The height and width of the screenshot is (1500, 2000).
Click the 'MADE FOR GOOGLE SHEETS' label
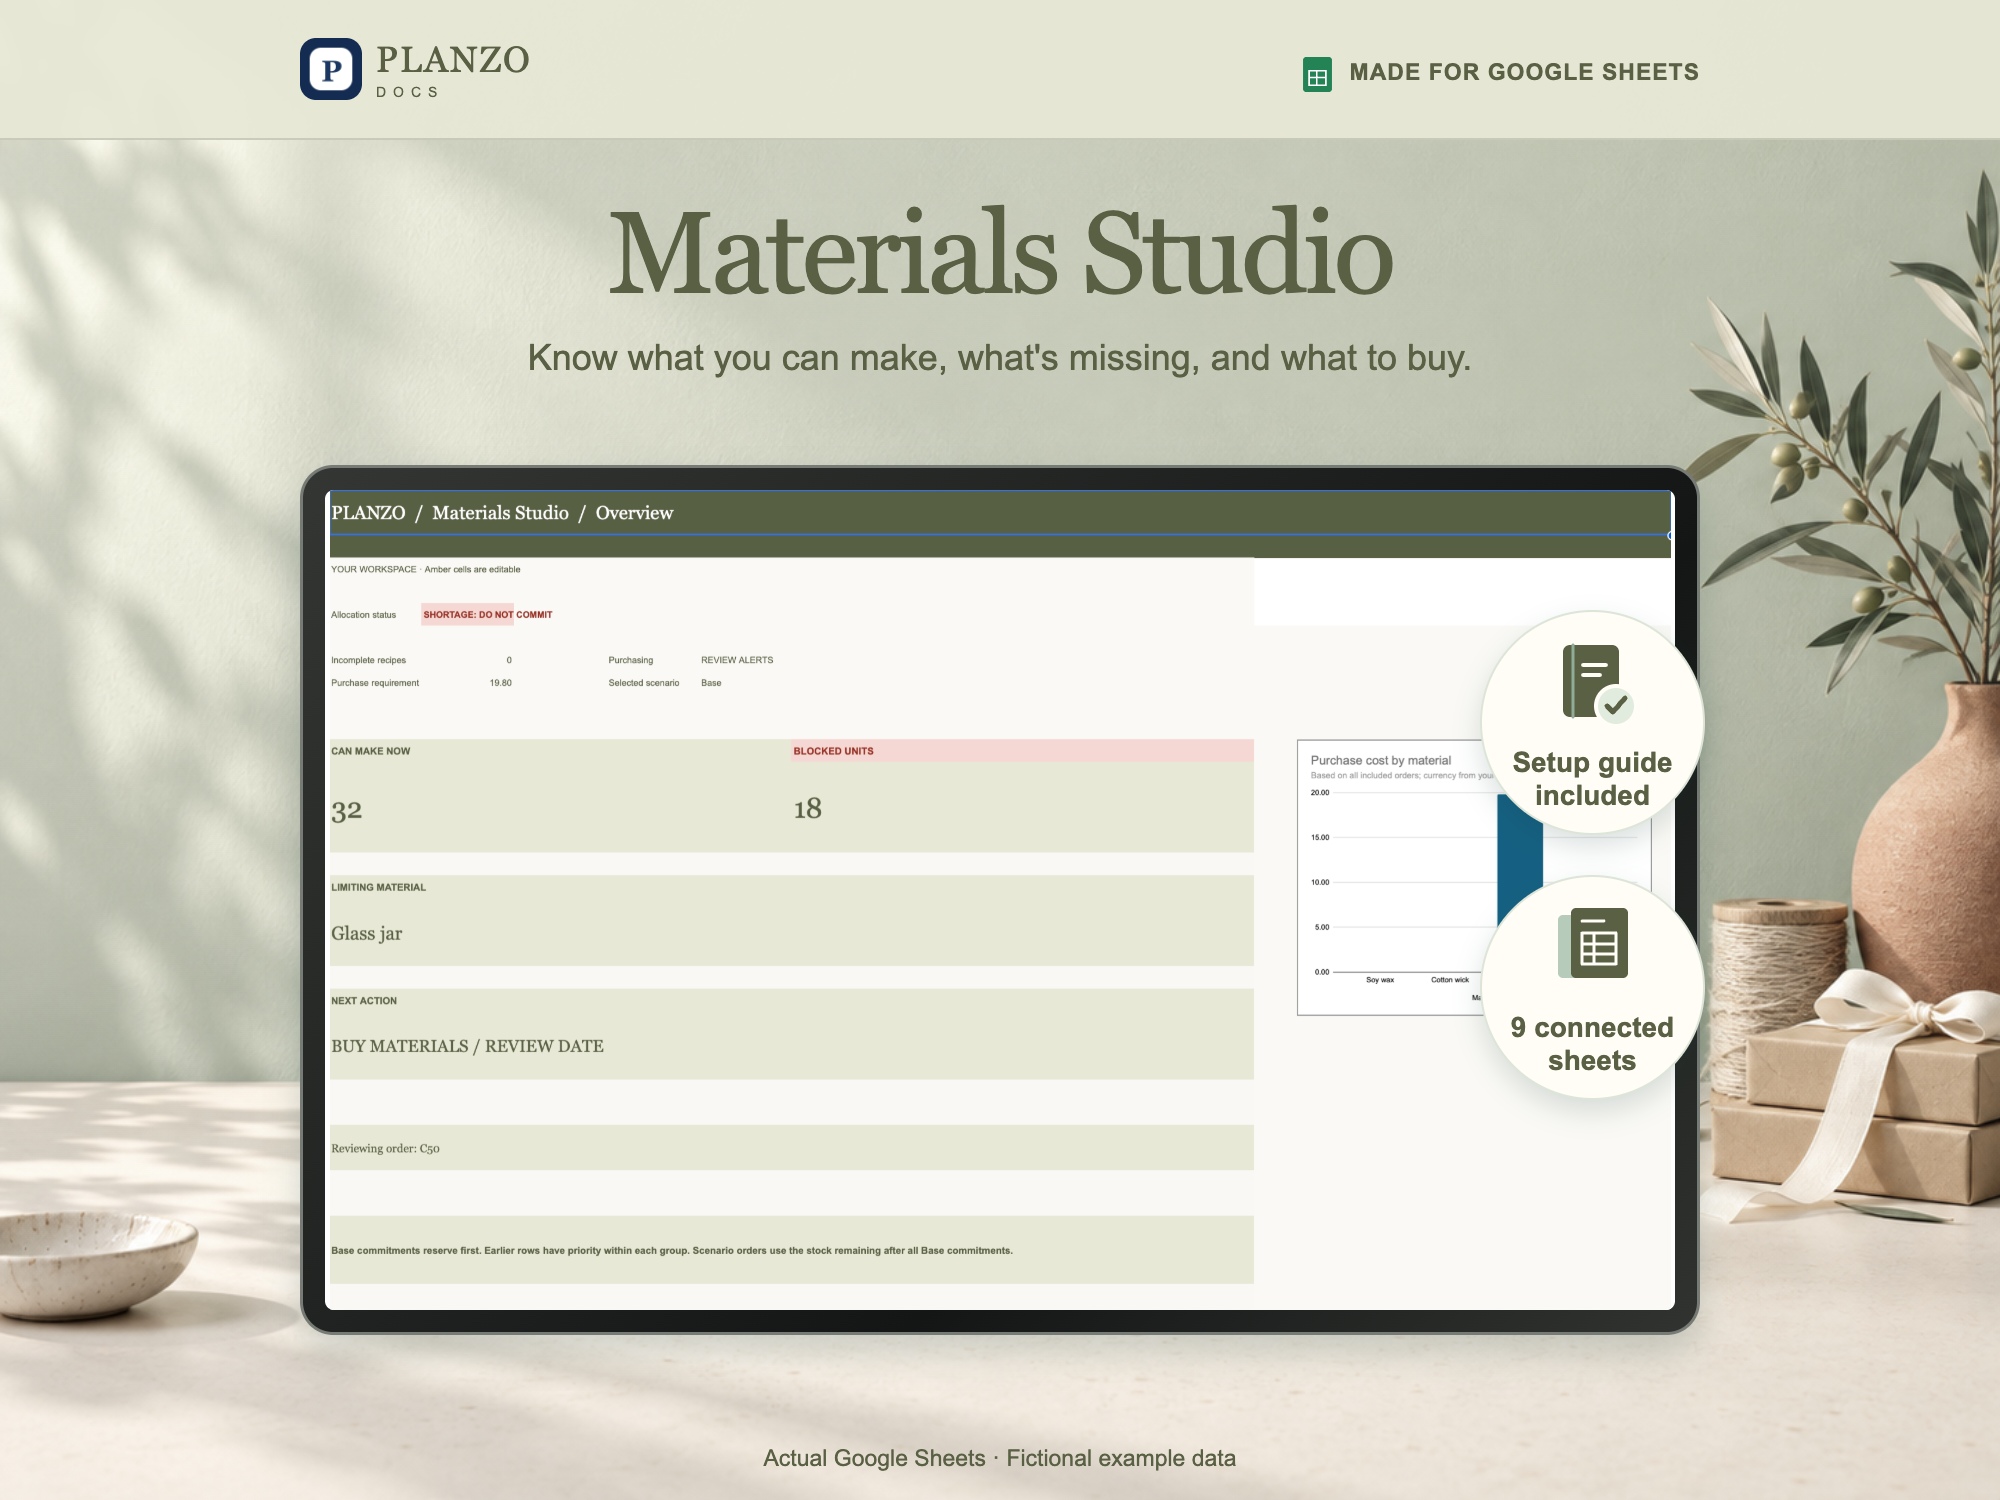click(1524, 72)
